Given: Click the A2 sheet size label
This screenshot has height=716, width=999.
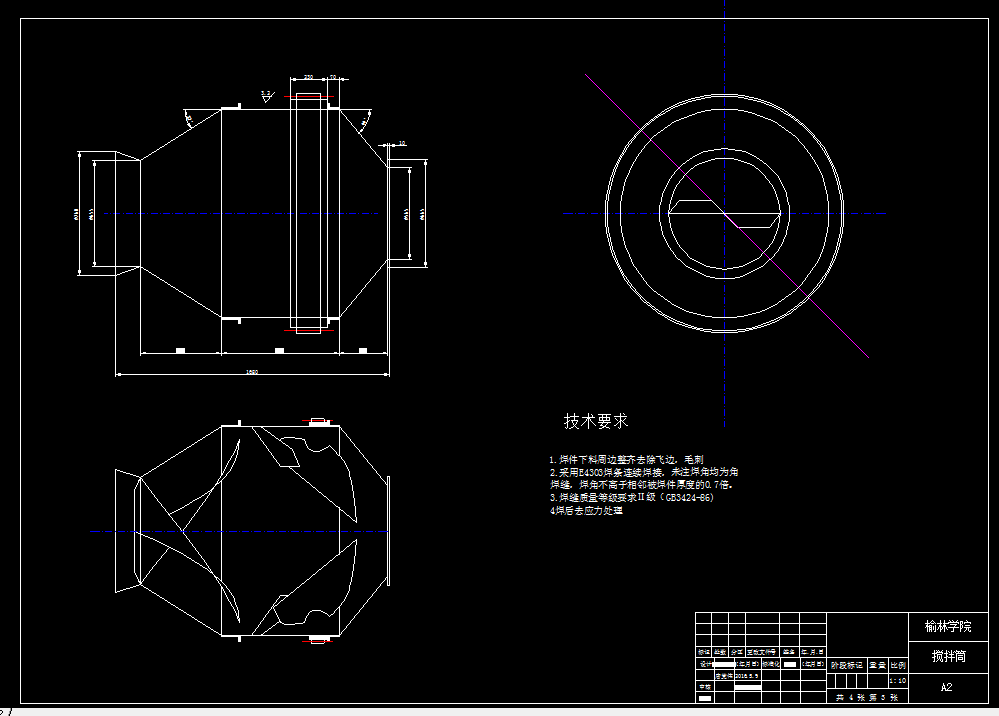Looking at the screenshot, I should click(x=947, y=687).
